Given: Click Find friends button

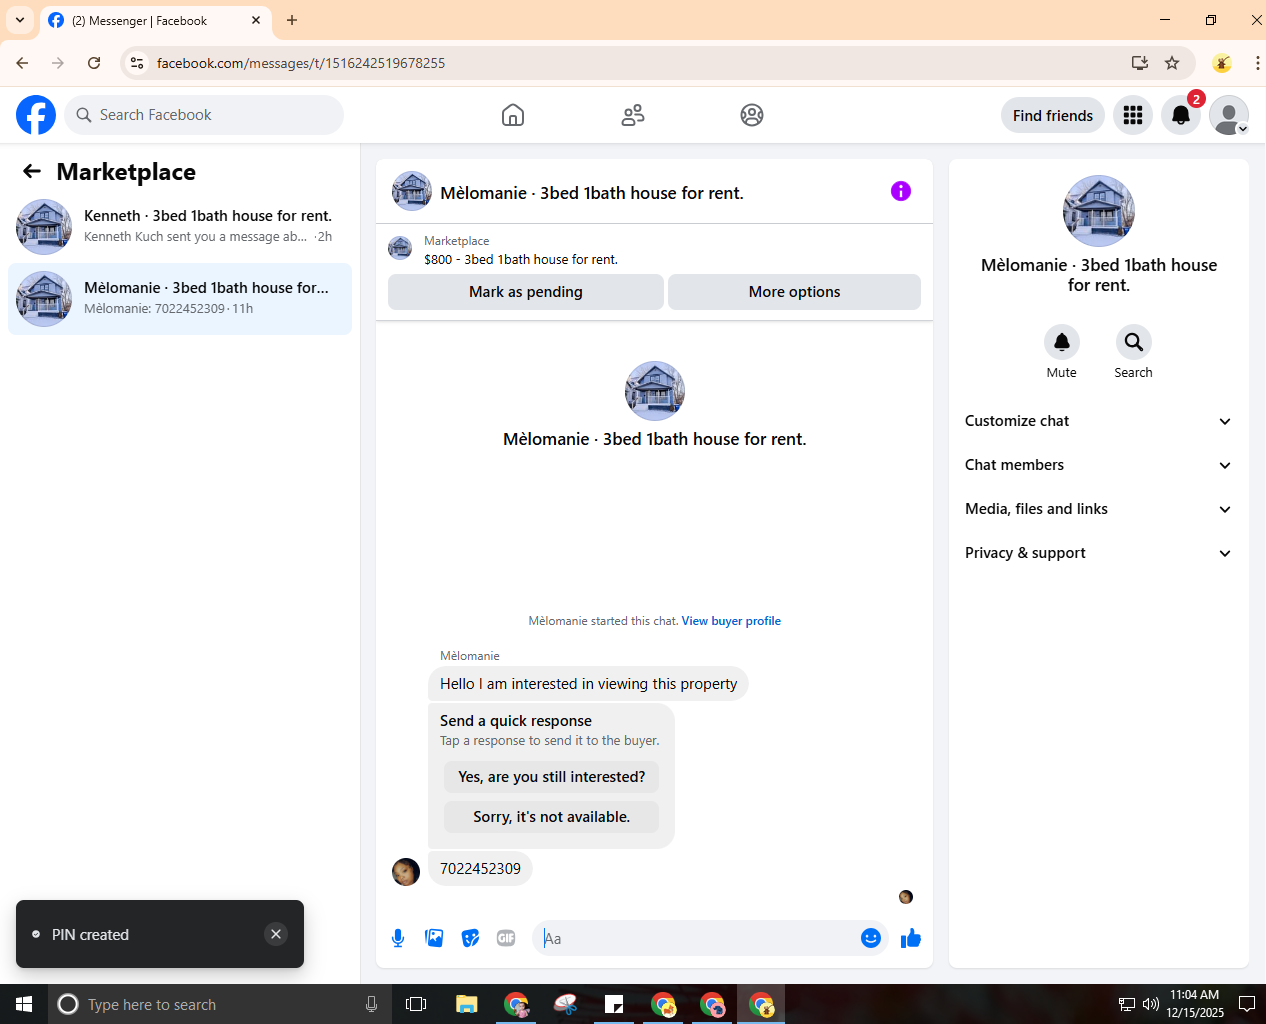Looking at the screenshot, I should pos(1053,115).
